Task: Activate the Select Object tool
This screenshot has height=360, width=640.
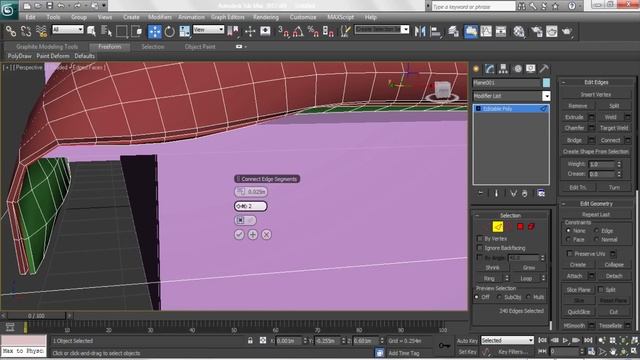Action: click(91, 31)
